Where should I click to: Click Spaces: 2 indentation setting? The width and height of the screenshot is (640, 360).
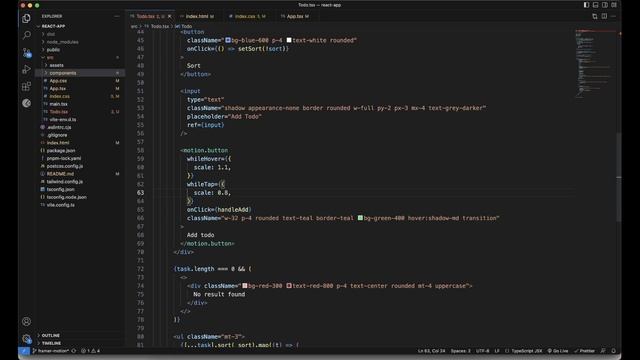pyautogui.click(x=460, y=351)
